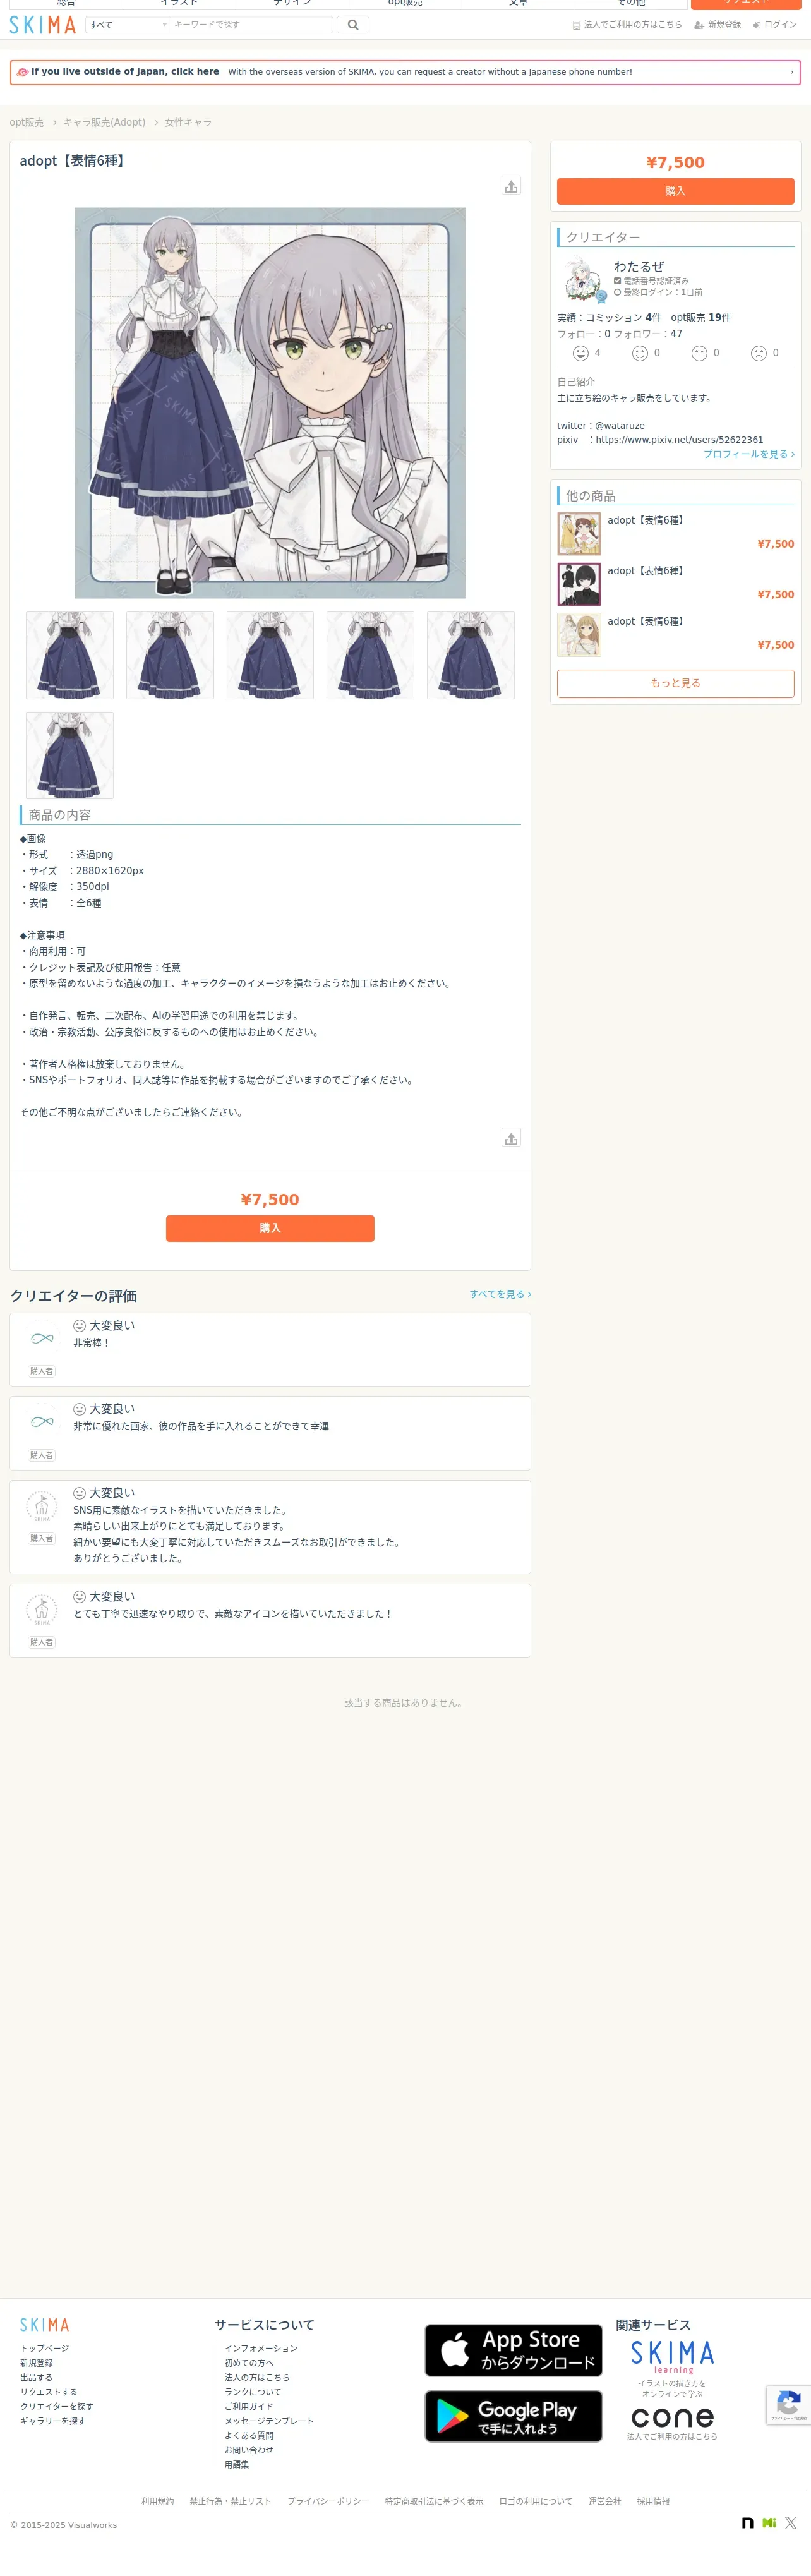Click share icon beside product title
This screenshot has height=2576, width=811.
(511, 186)
